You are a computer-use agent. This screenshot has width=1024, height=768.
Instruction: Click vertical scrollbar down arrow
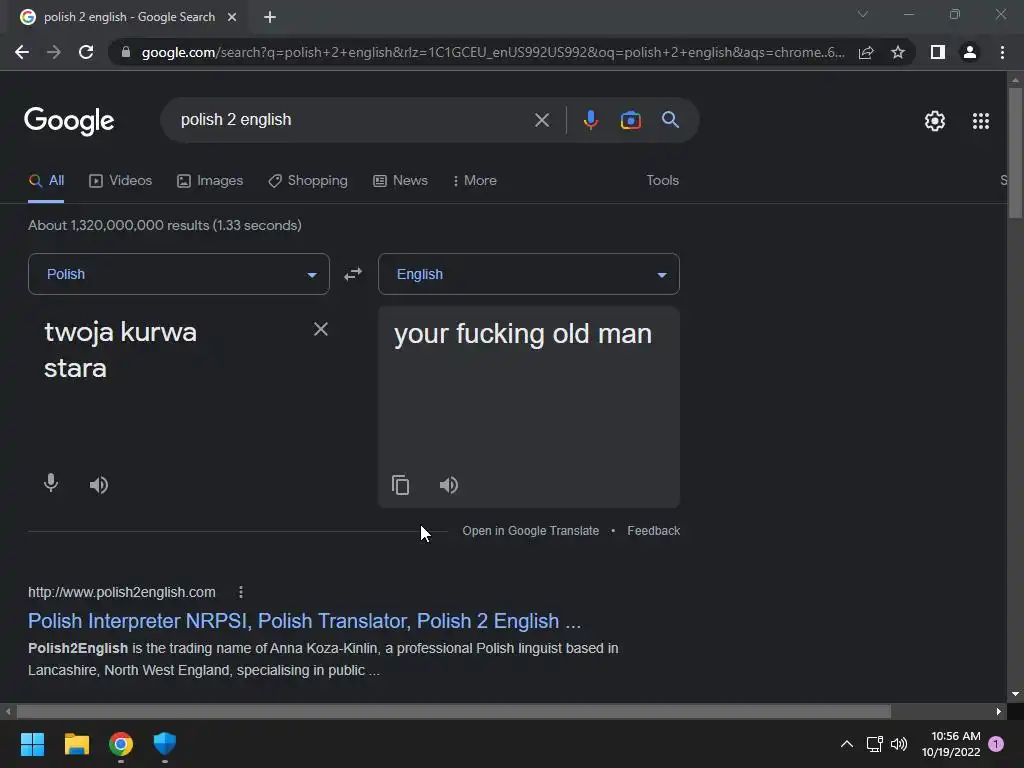pos(1015,695)
